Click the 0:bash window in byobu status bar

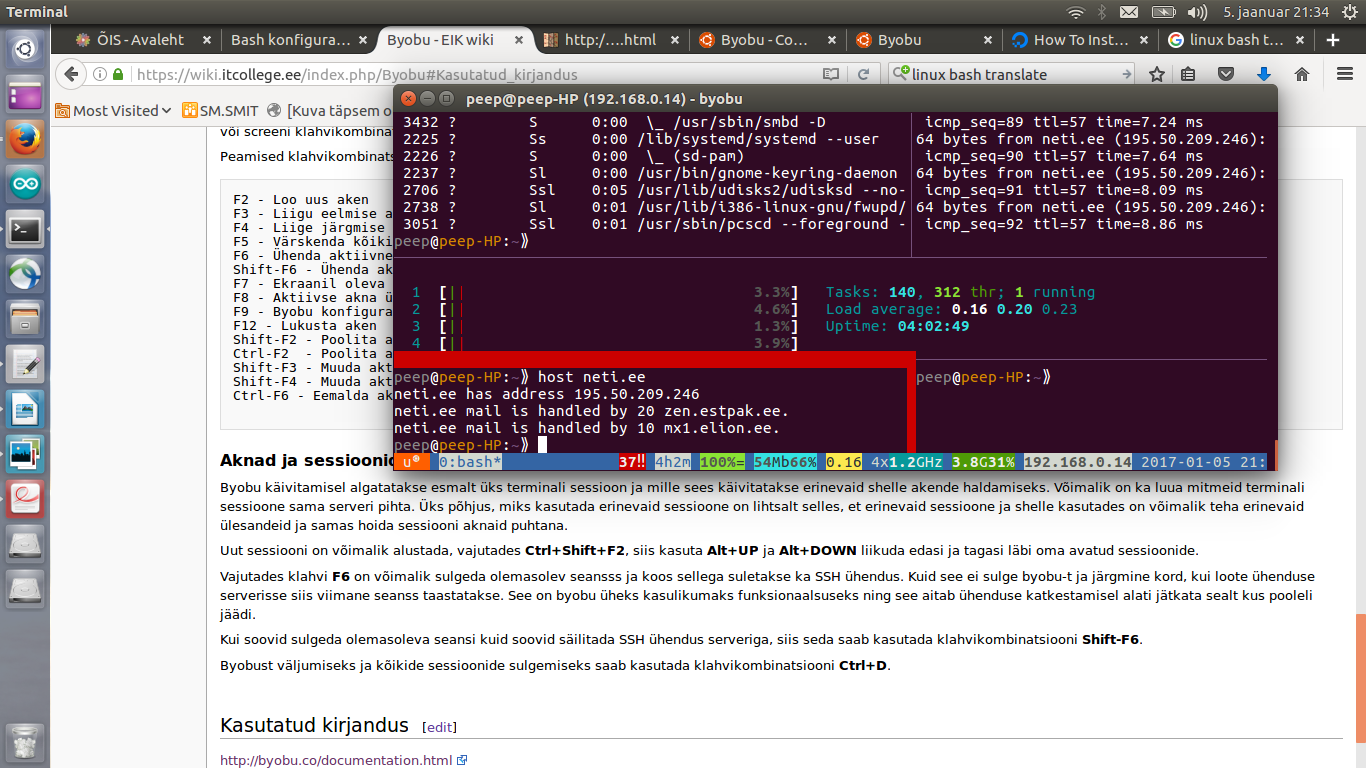click(470, 462)
